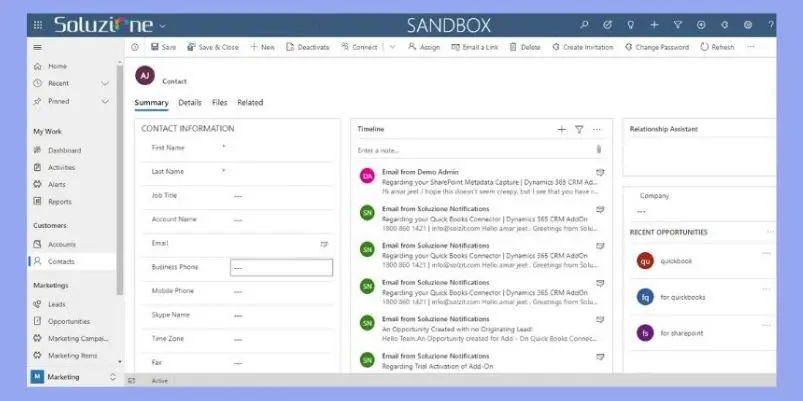This screenshot has width=803, height=401.
Task: Attach a file with the paperclip icon
Action: [599, 150]
